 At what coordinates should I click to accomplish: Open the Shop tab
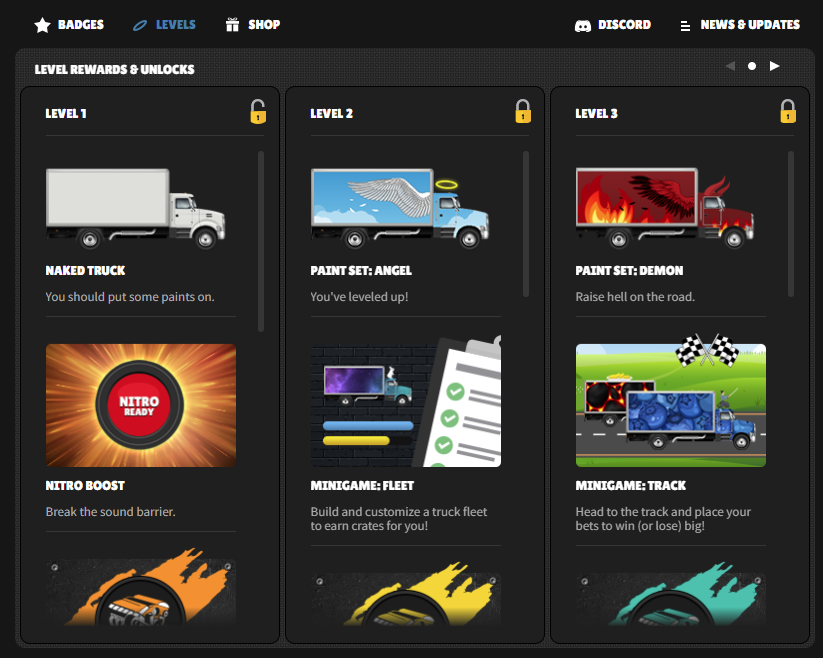(253, 25)
